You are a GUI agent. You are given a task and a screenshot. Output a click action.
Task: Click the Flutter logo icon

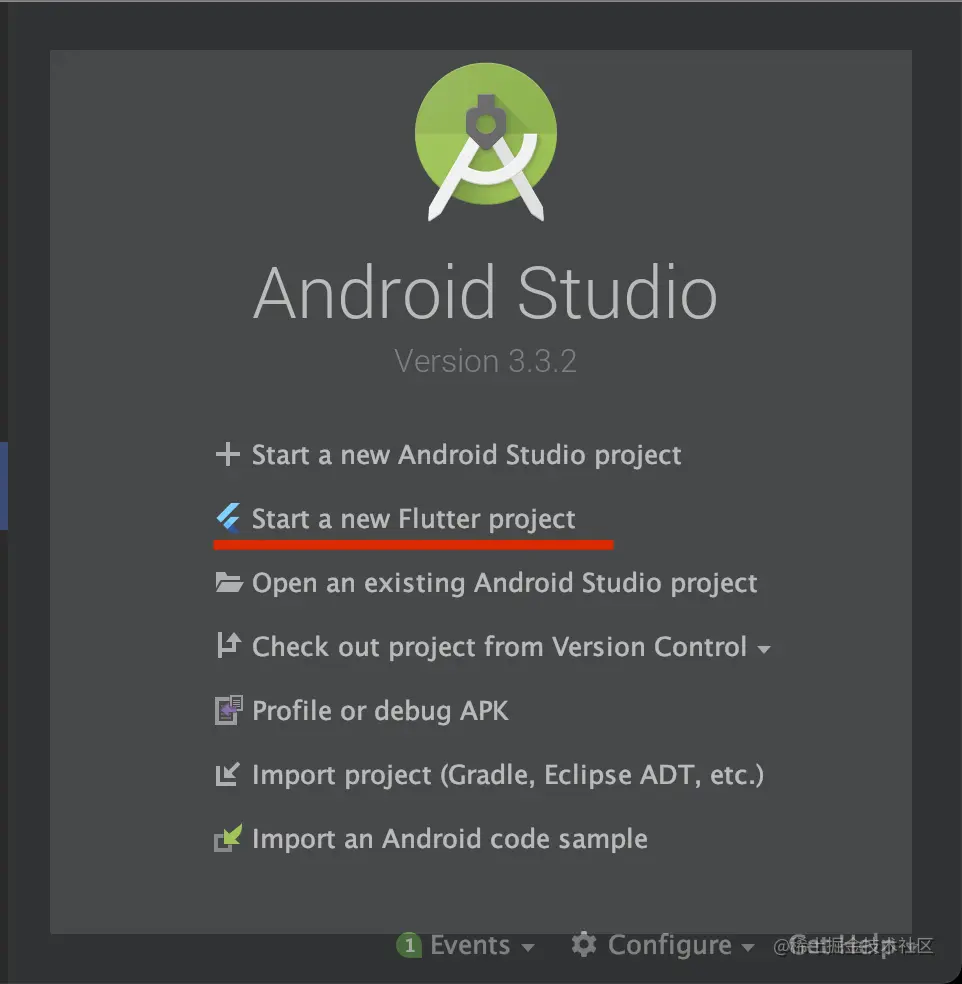point(228,518)
